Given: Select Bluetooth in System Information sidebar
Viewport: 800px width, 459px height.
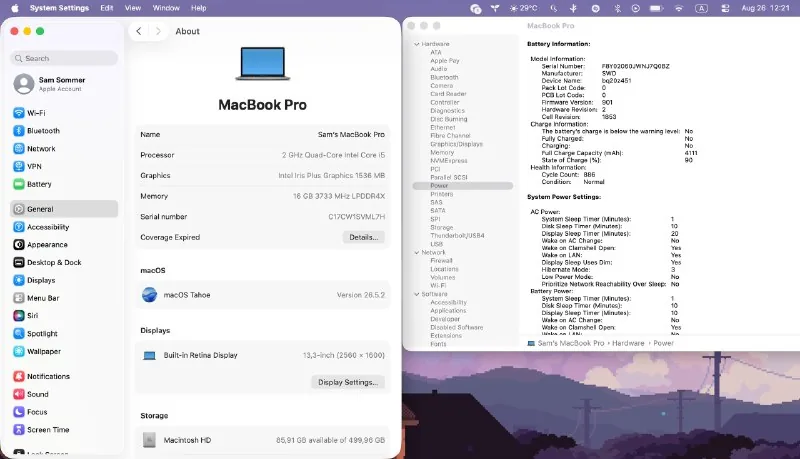Looking at the screenshot, I should point(444,78).
